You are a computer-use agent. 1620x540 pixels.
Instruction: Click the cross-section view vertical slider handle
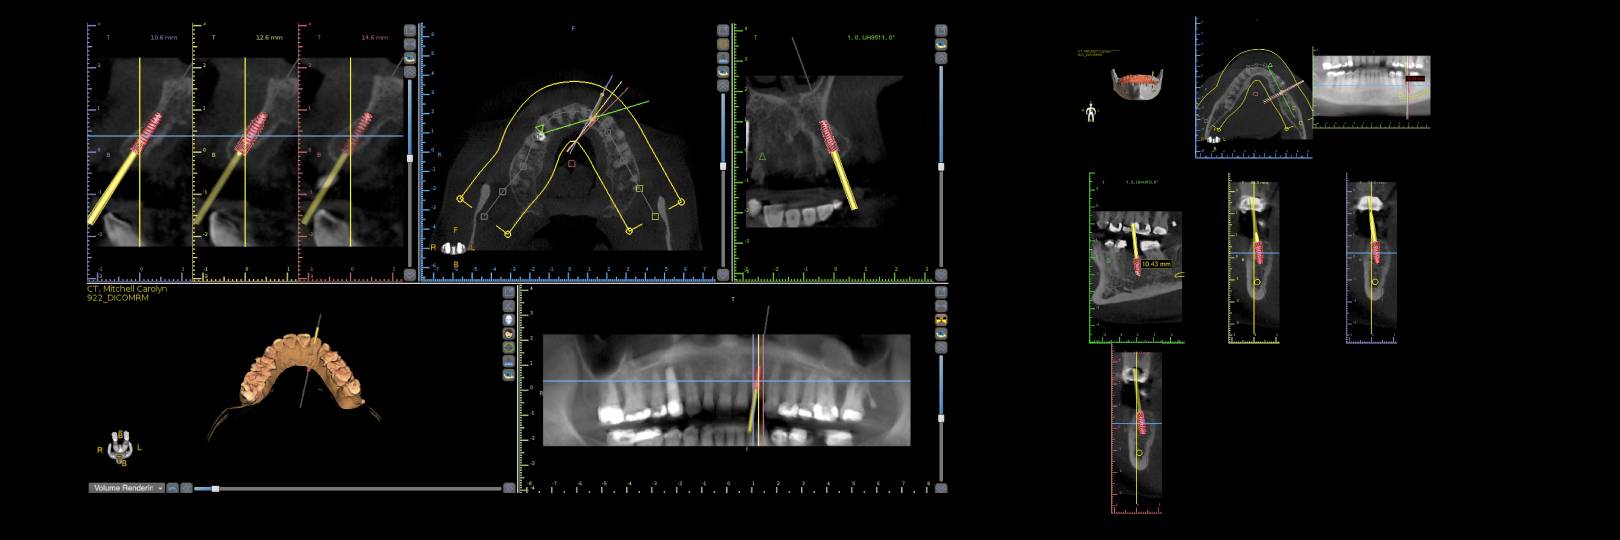[409, 158]
